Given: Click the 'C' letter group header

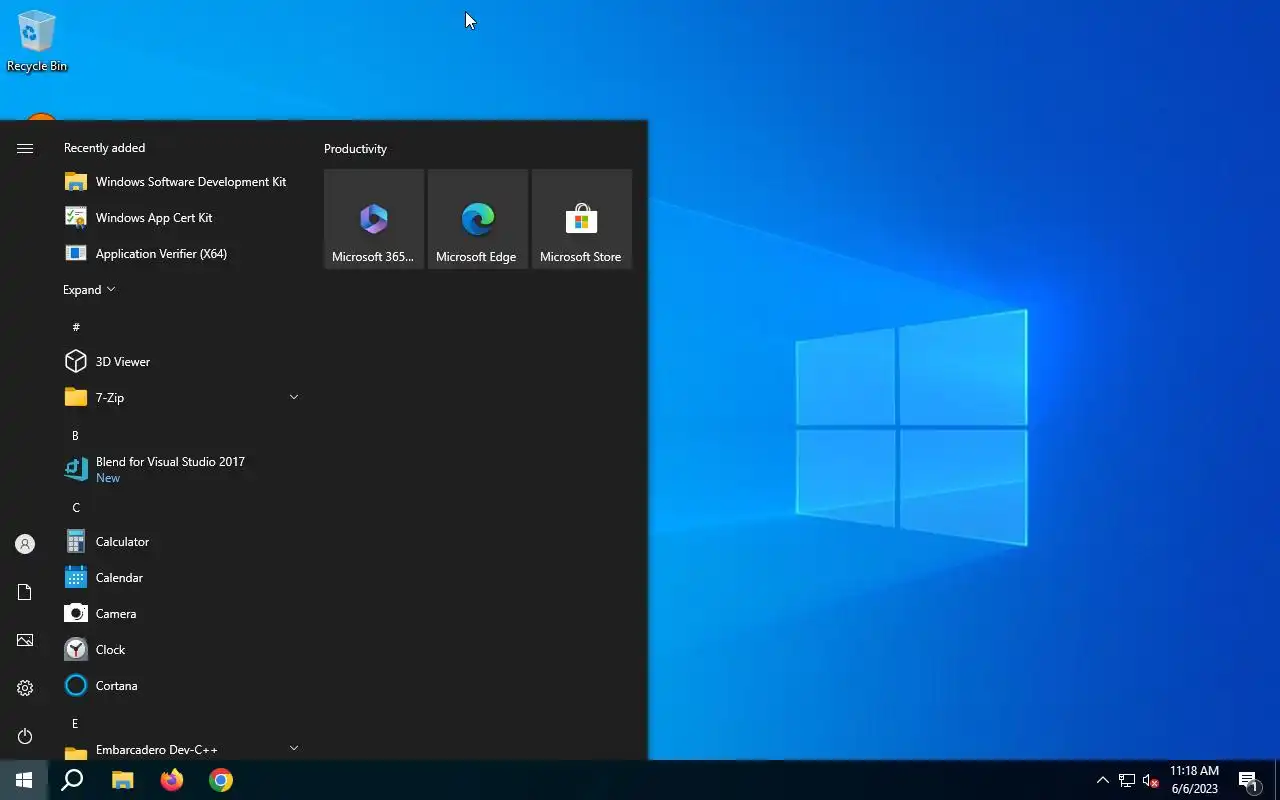Looking at the screenshot, I should pos(76,507).
